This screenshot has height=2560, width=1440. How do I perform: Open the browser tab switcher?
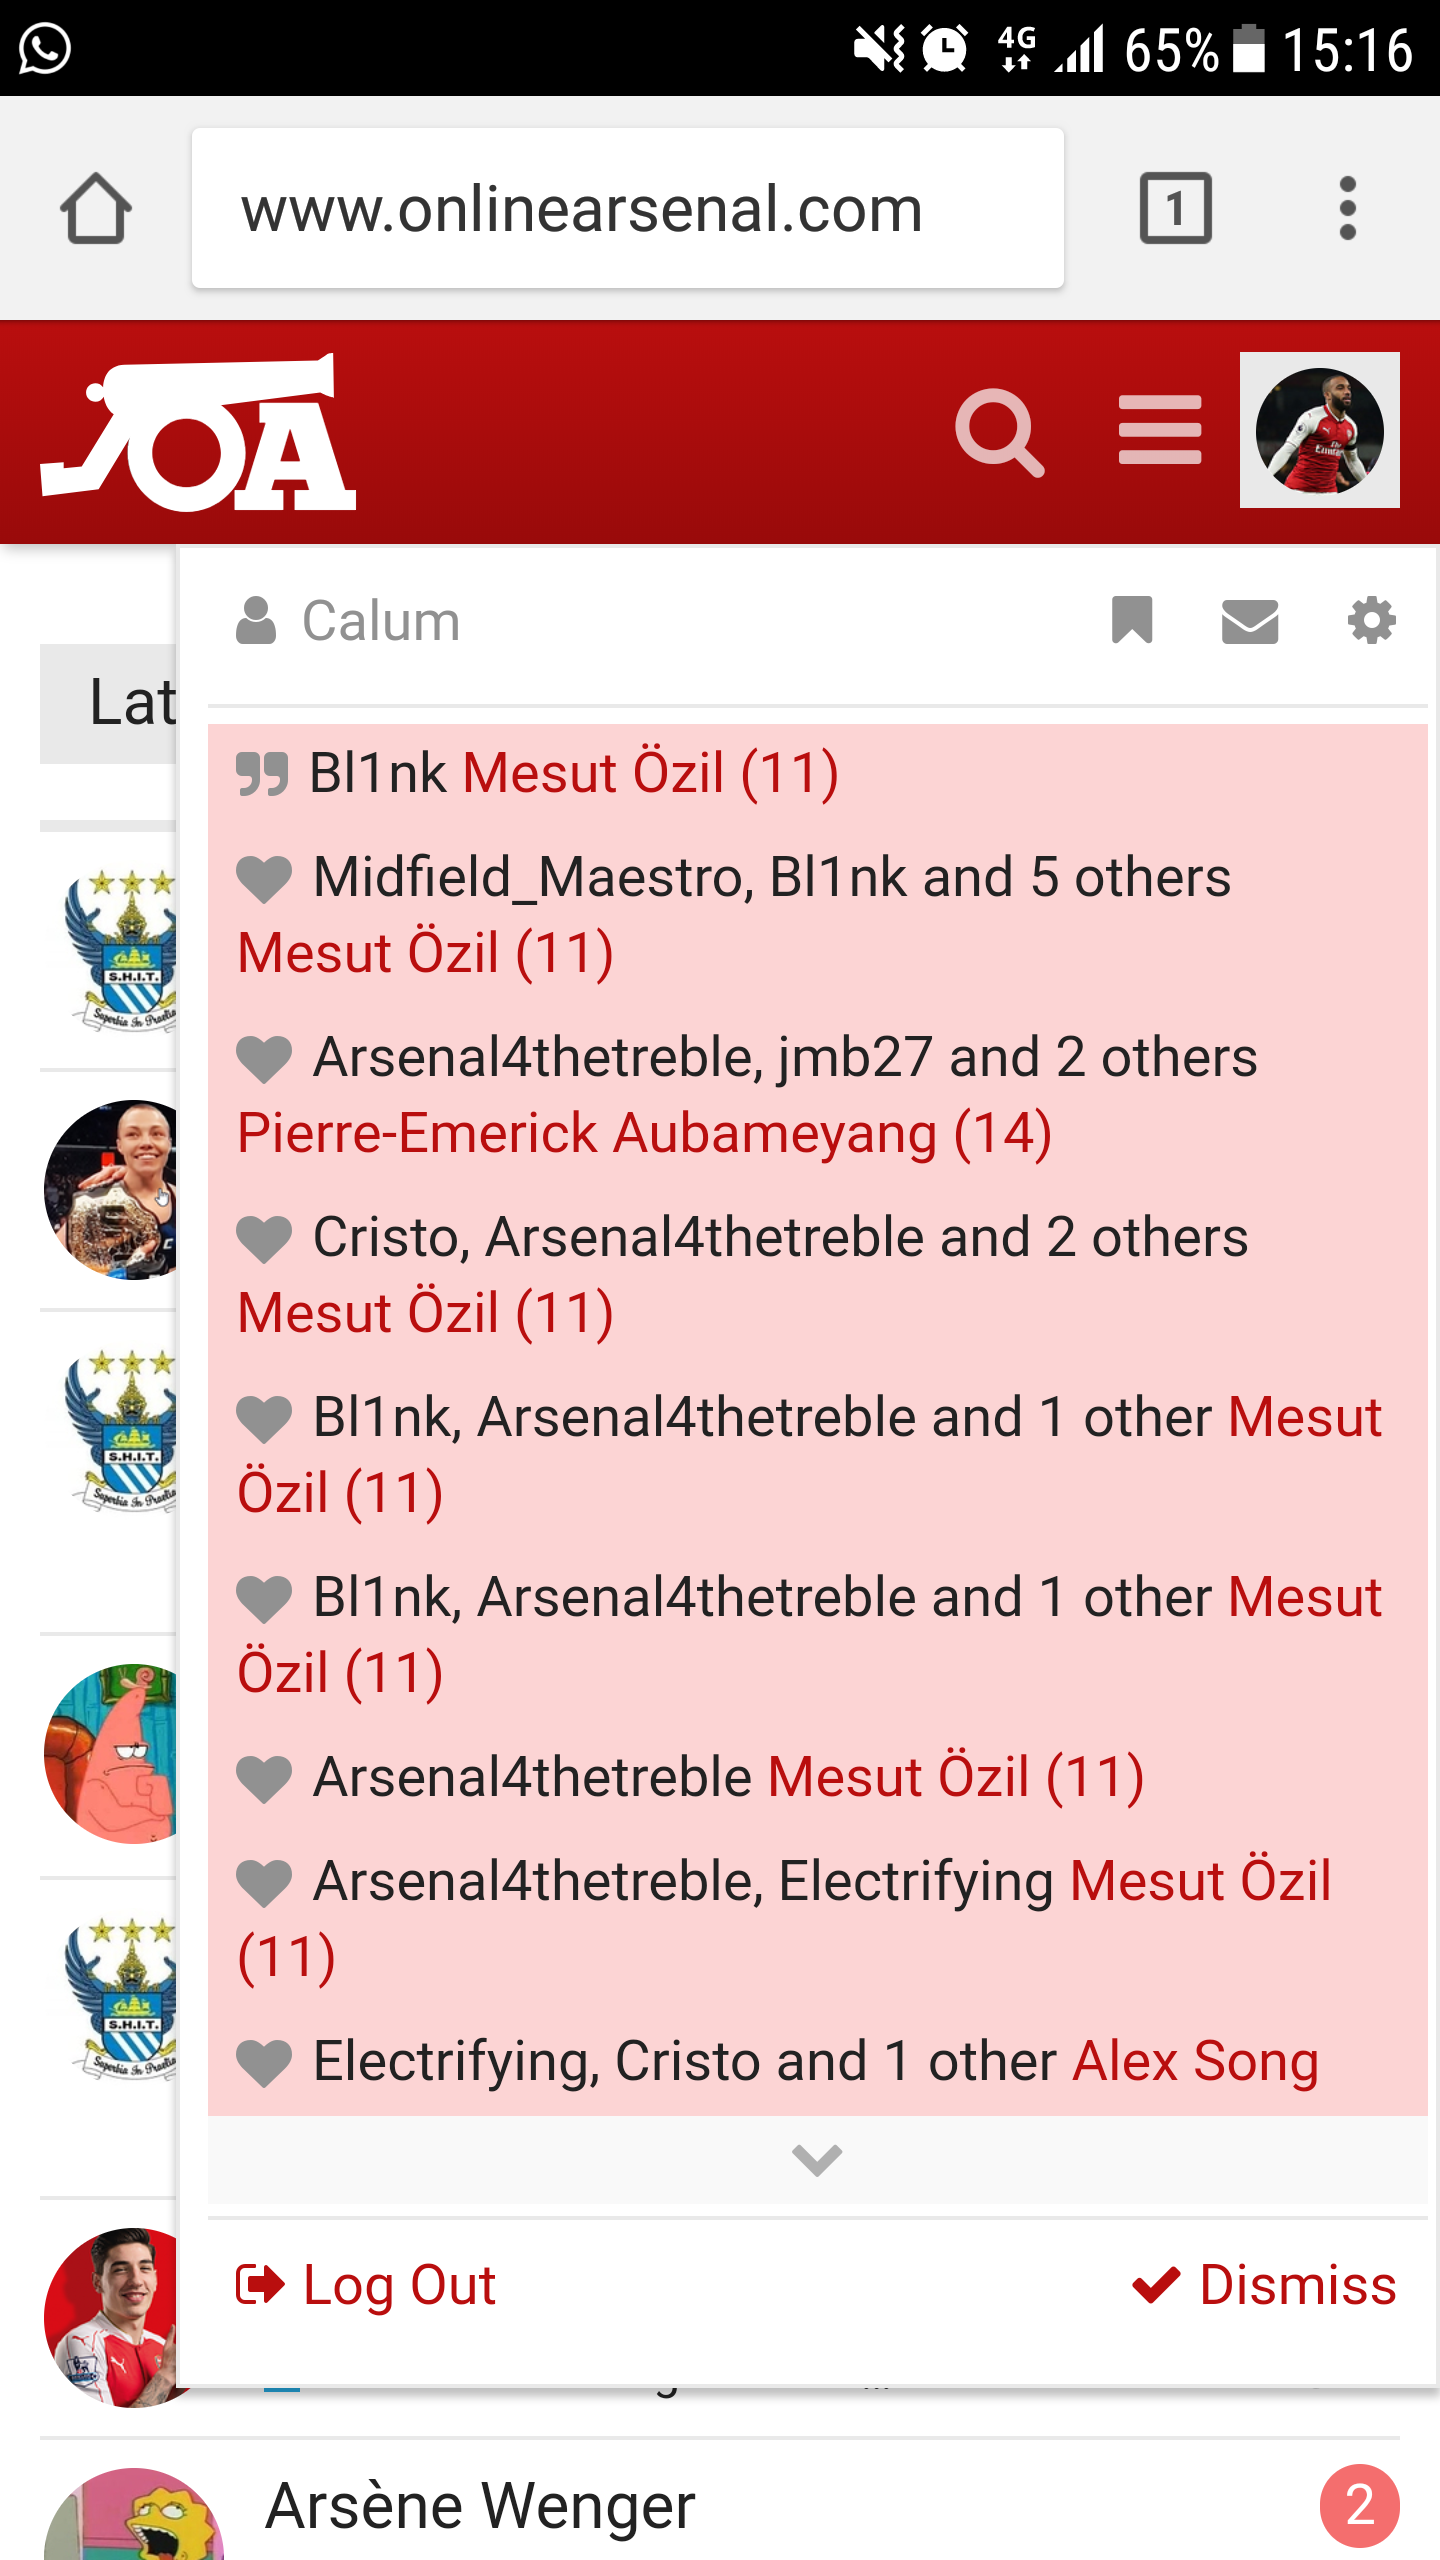[1176, 209]
